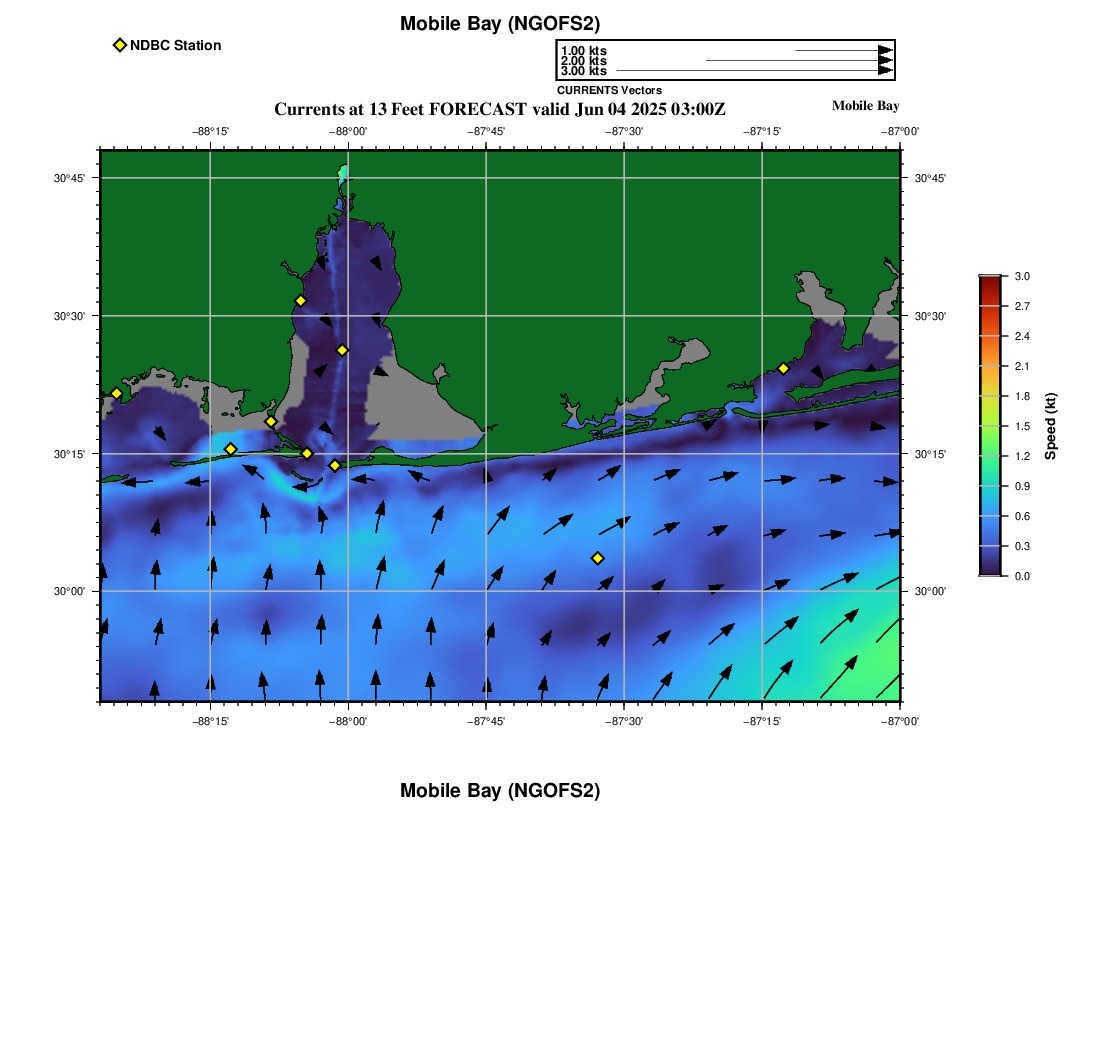Click the NDBC Station legend diamond
The image size is (1100, 1050).
[x=120, y=45]
